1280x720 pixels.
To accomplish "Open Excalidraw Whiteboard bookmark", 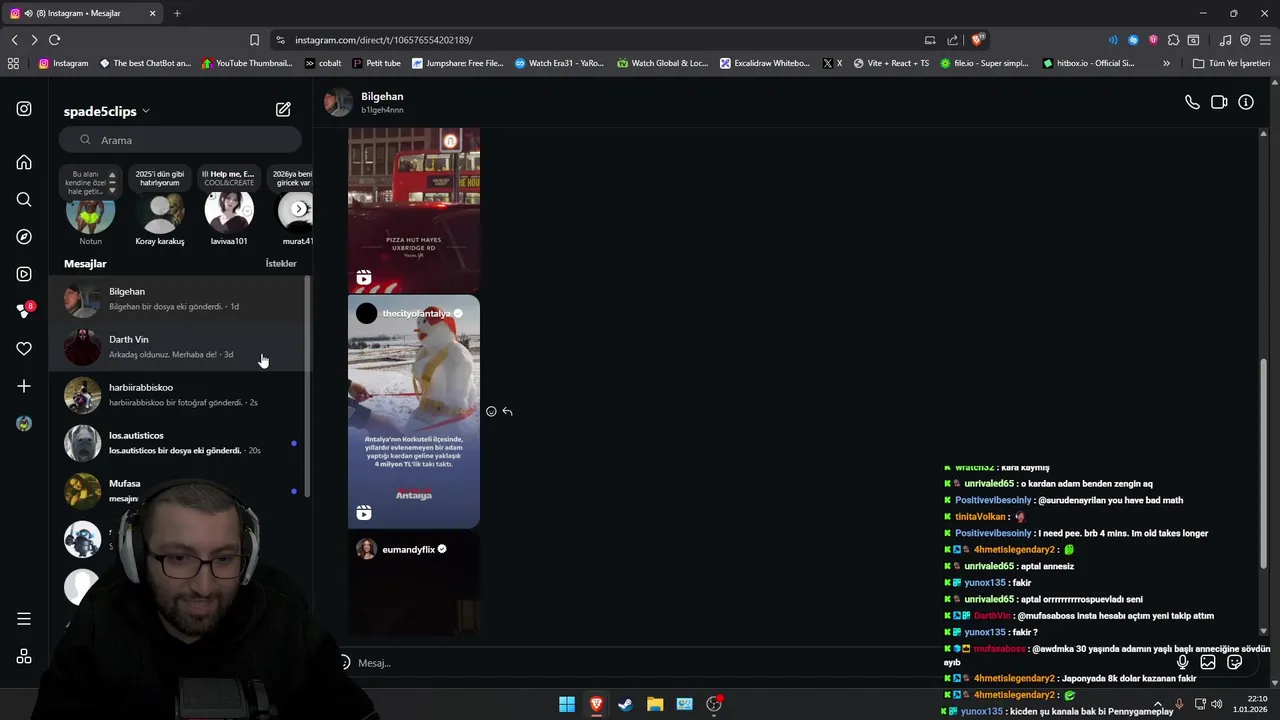I will tap(765, 63).
